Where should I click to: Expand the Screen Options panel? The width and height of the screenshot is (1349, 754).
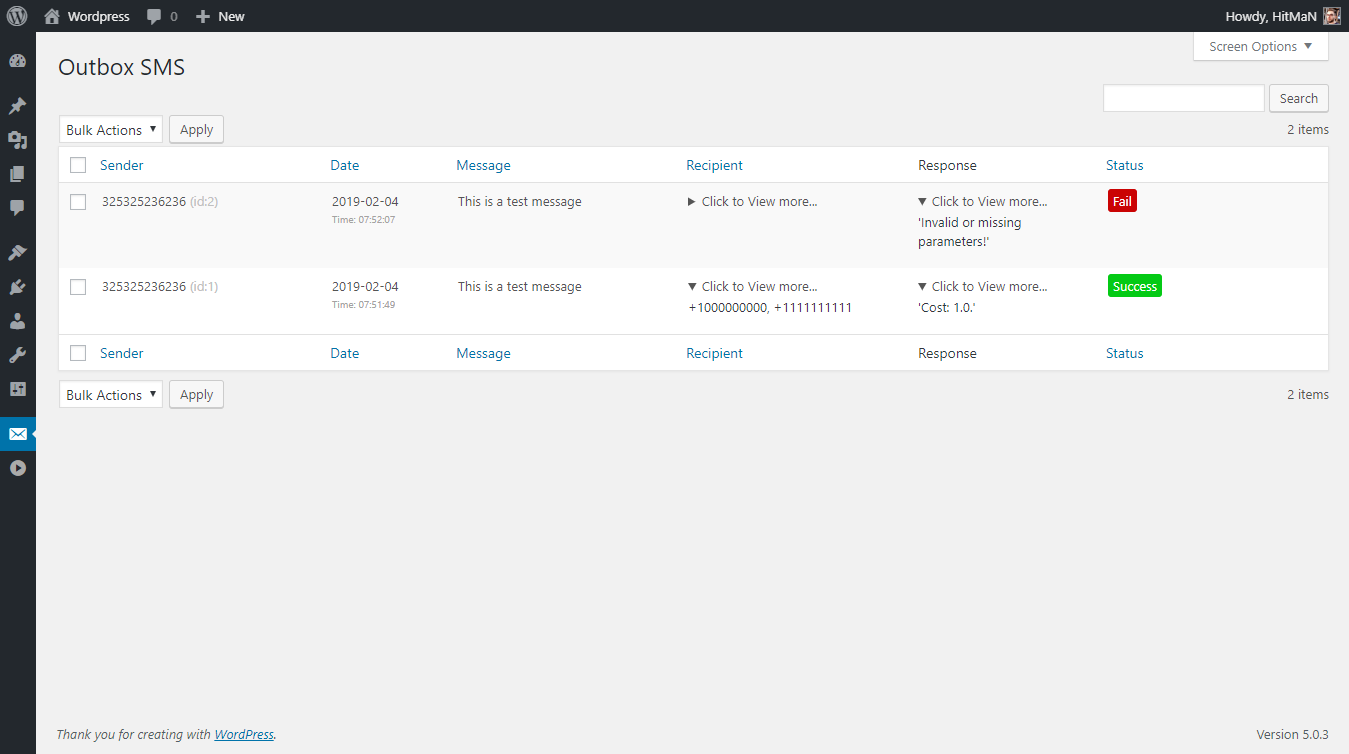point(1260,47)
